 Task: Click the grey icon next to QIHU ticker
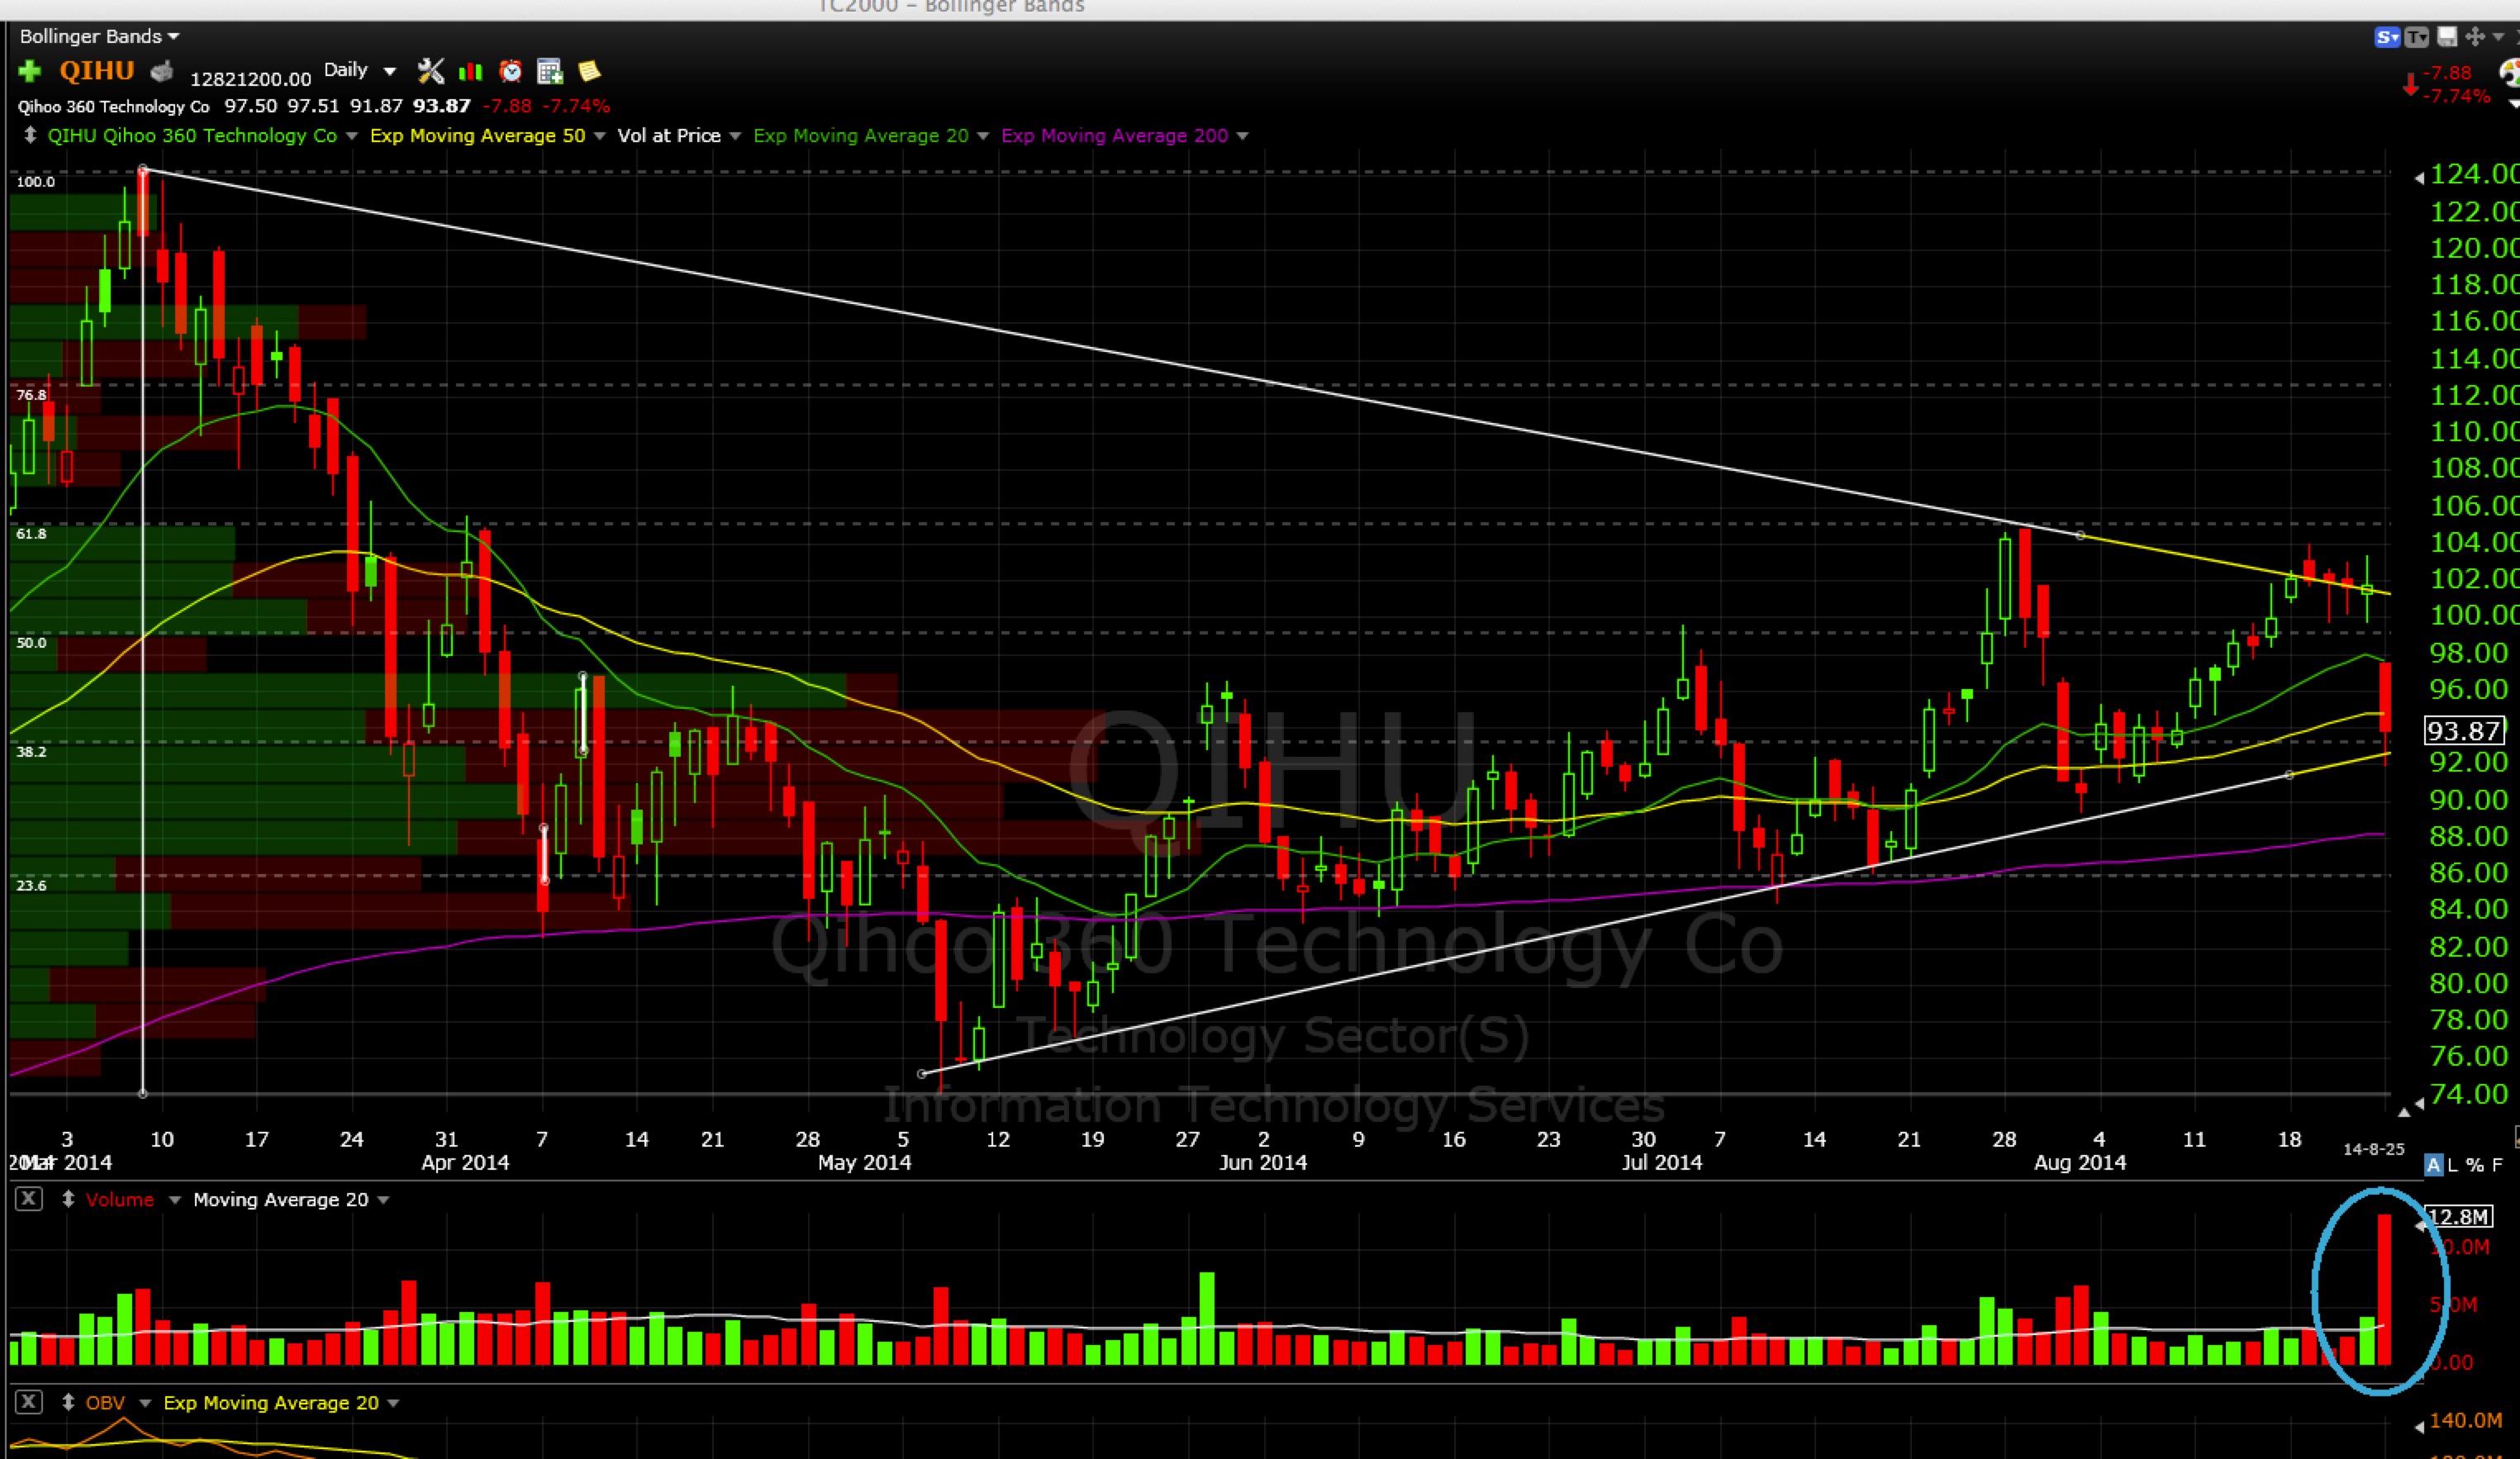162,71
